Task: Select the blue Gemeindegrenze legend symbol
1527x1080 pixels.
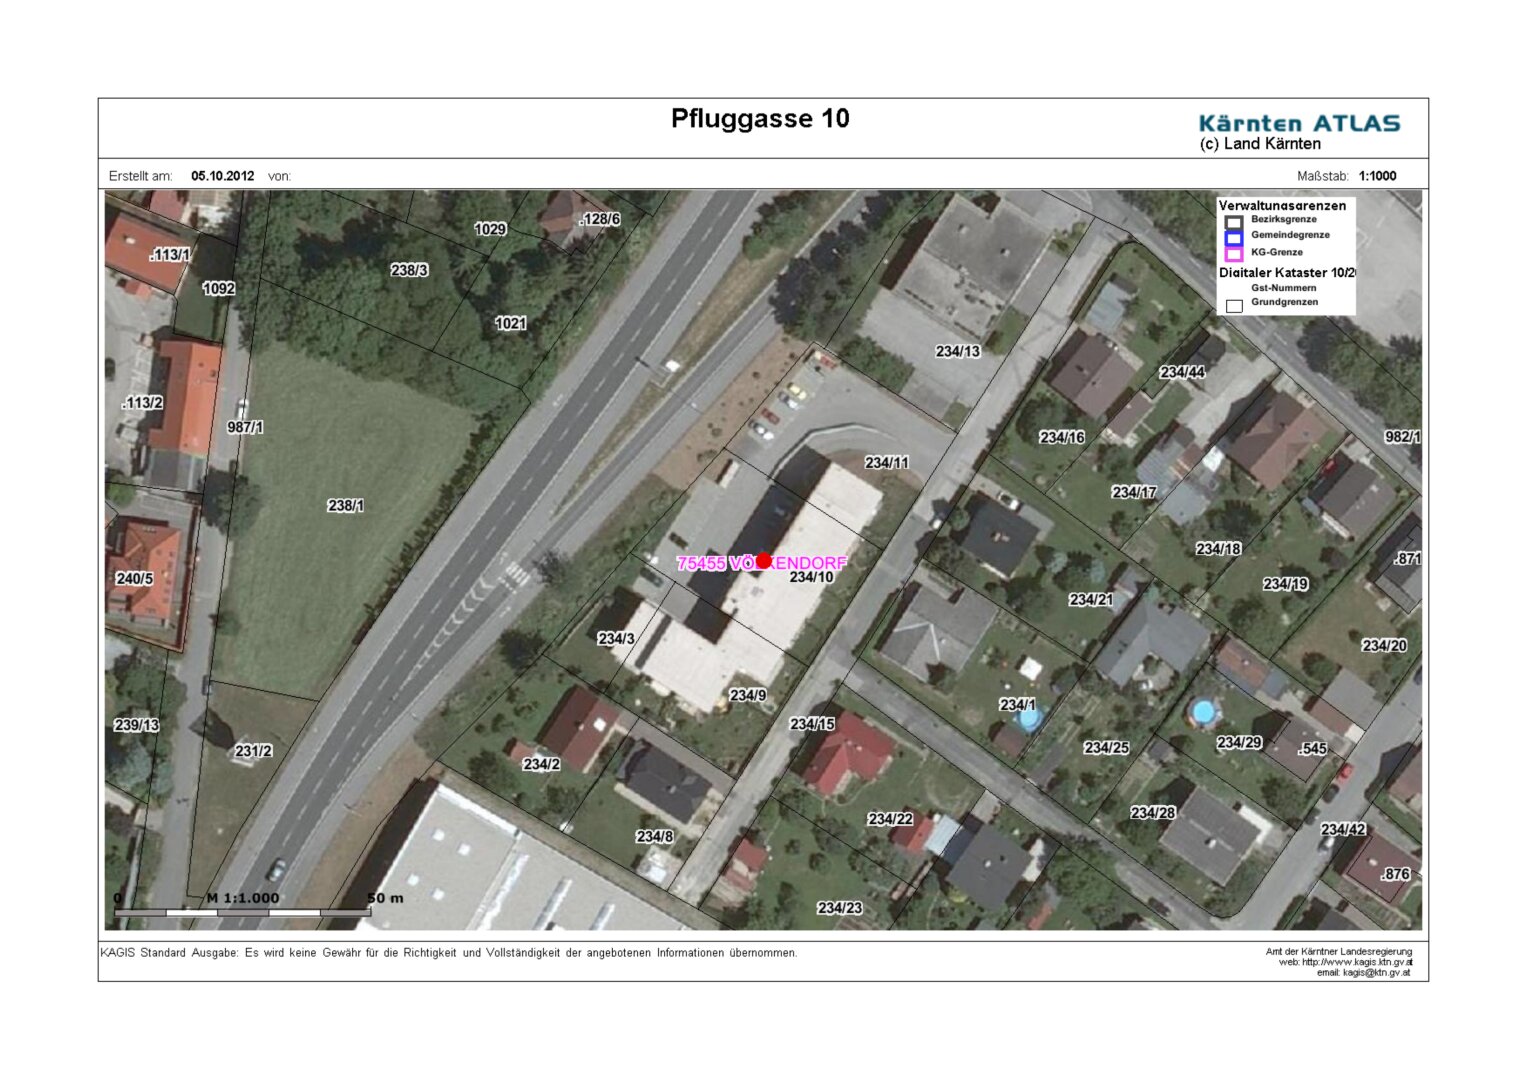Action: coord(1233,237)
